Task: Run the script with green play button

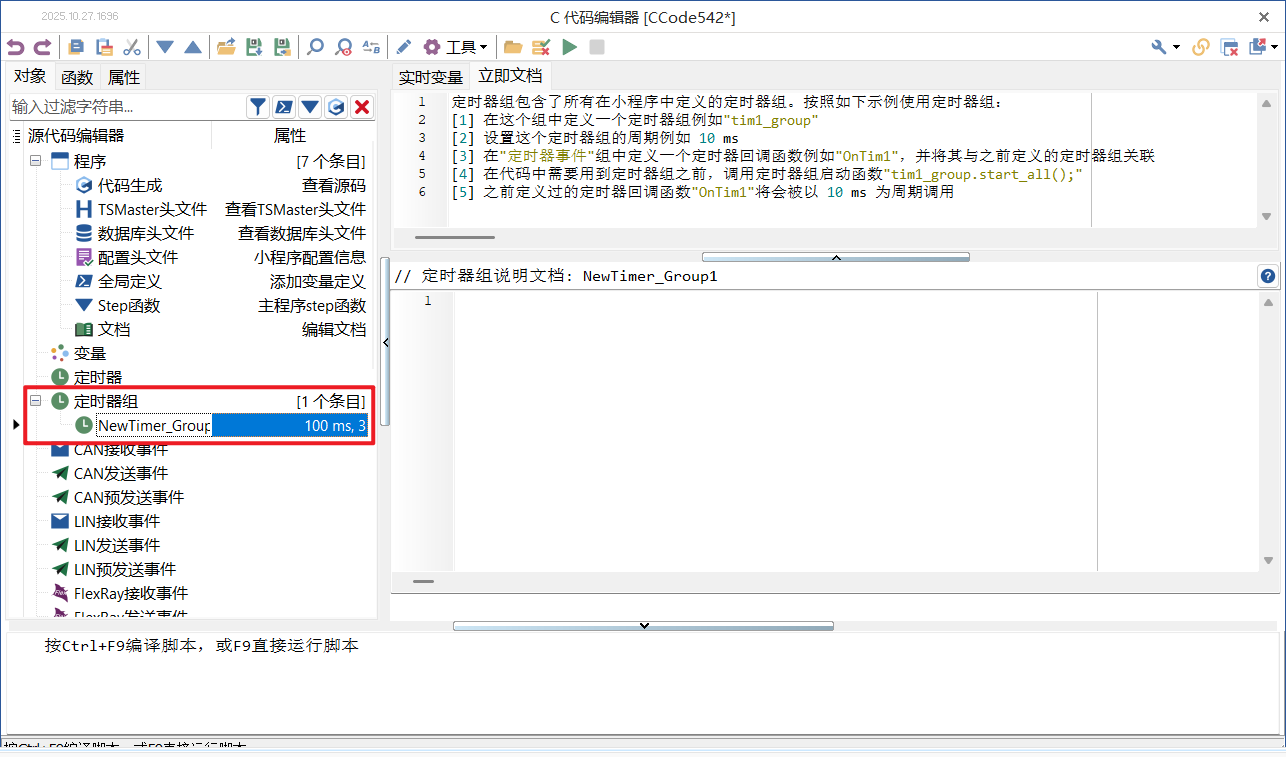Action: pos(569,47)
